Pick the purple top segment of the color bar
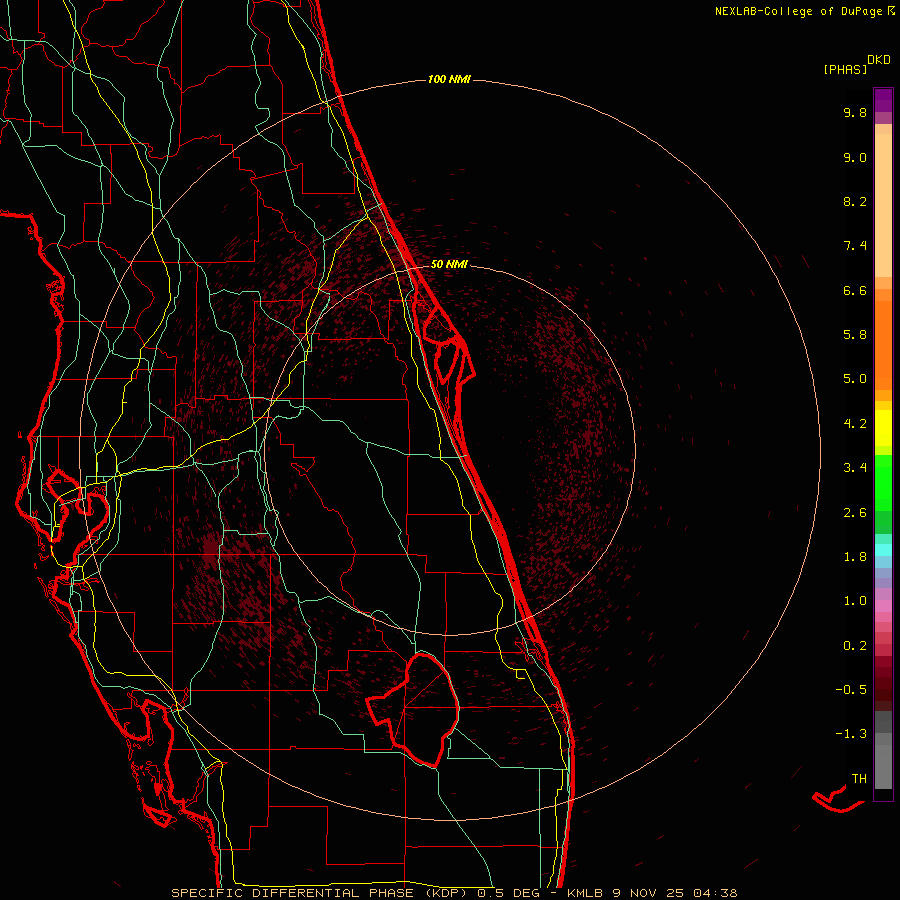900x900 pixels. click(x=883, y=100)
